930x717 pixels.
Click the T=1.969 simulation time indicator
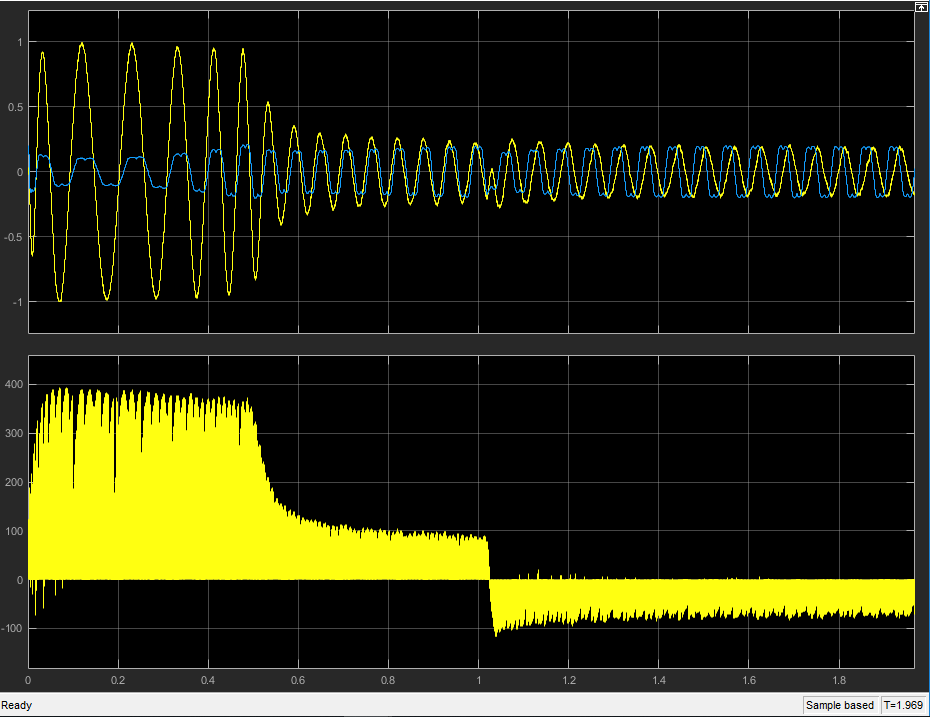click(x=902, y=705)
